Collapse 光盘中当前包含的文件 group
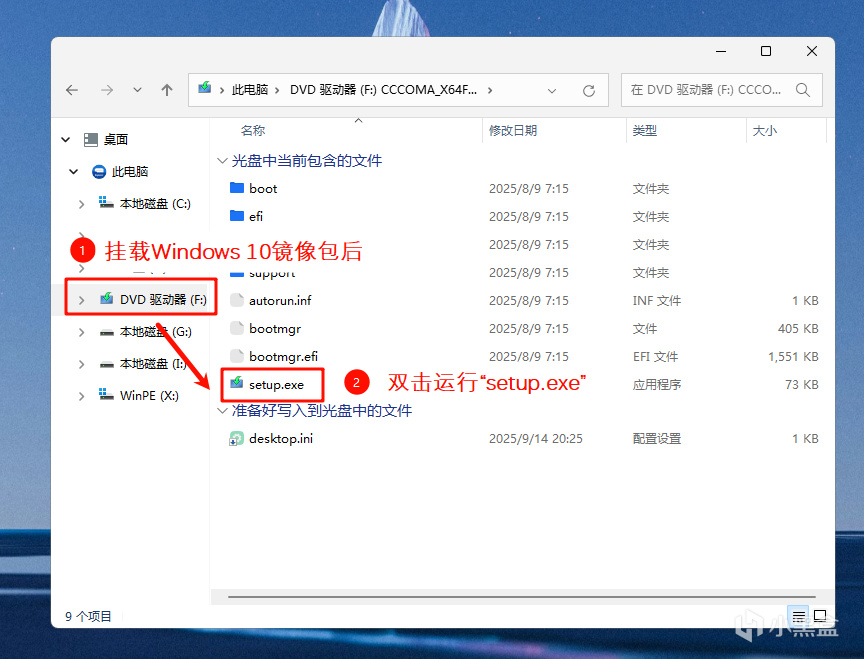Screen dimensions: 864x659 222,161
